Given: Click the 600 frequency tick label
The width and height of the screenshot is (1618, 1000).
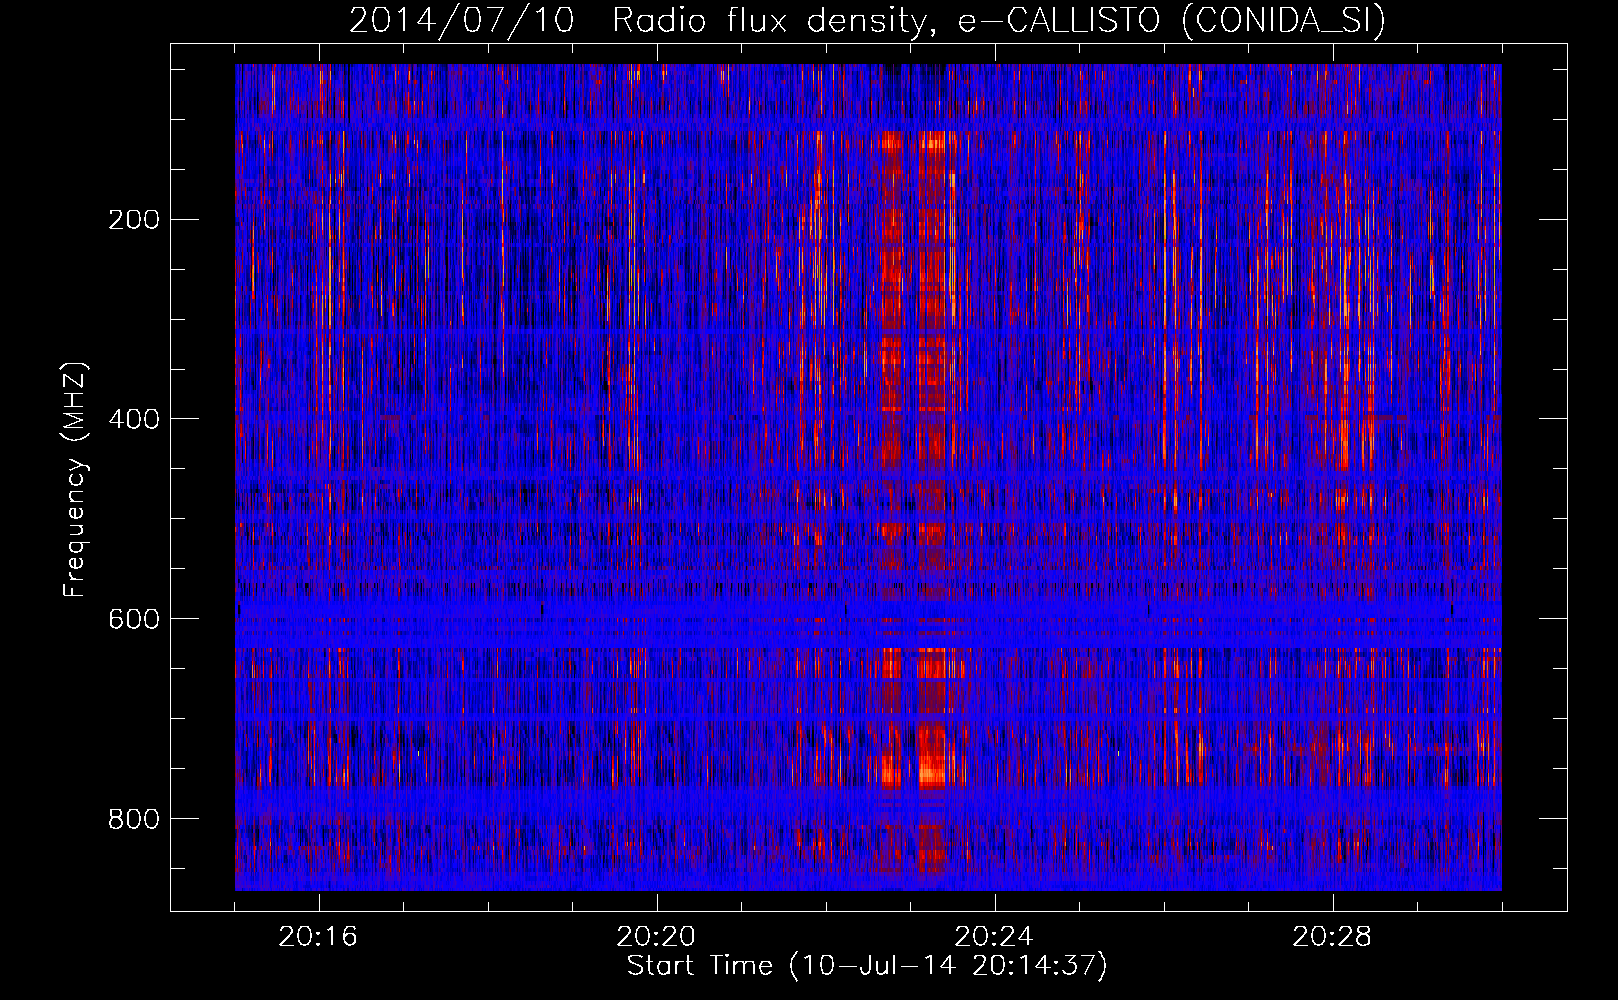Looking at the screenshot, I should [134, 619].
